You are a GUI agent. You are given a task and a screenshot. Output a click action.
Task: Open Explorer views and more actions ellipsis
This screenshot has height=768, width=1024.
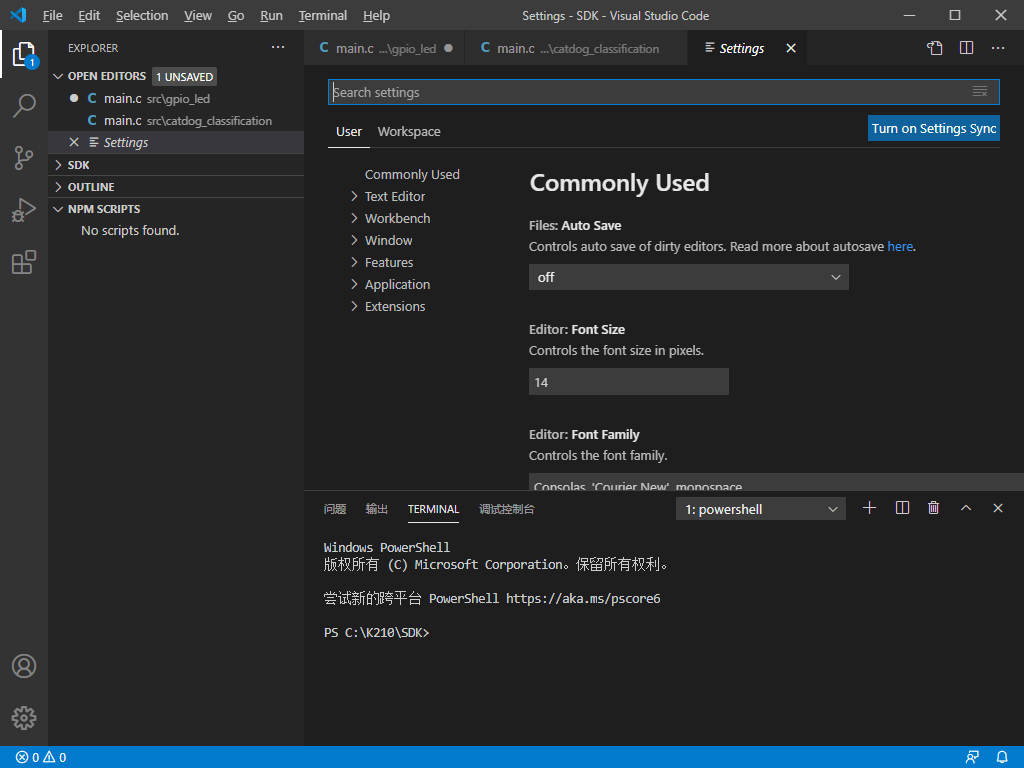point(278,48)
